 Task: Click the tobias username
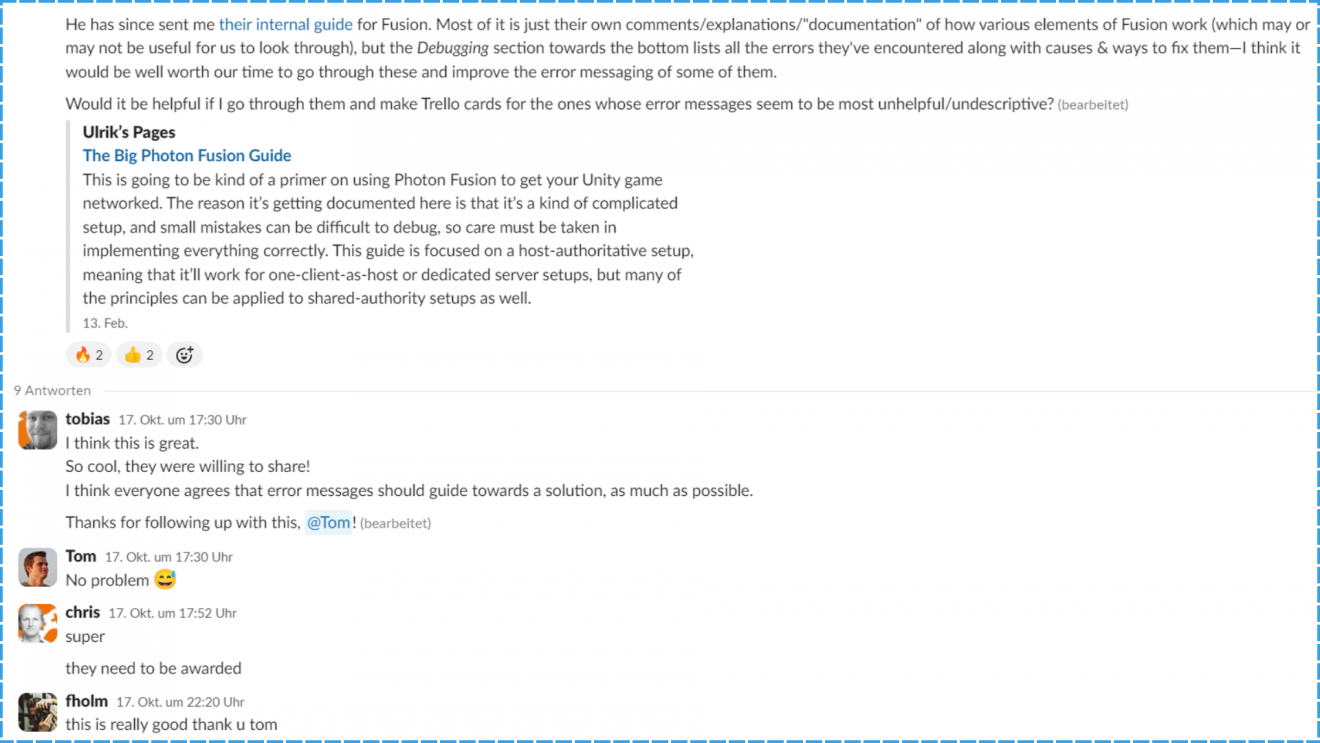click(x=87, y=419)
